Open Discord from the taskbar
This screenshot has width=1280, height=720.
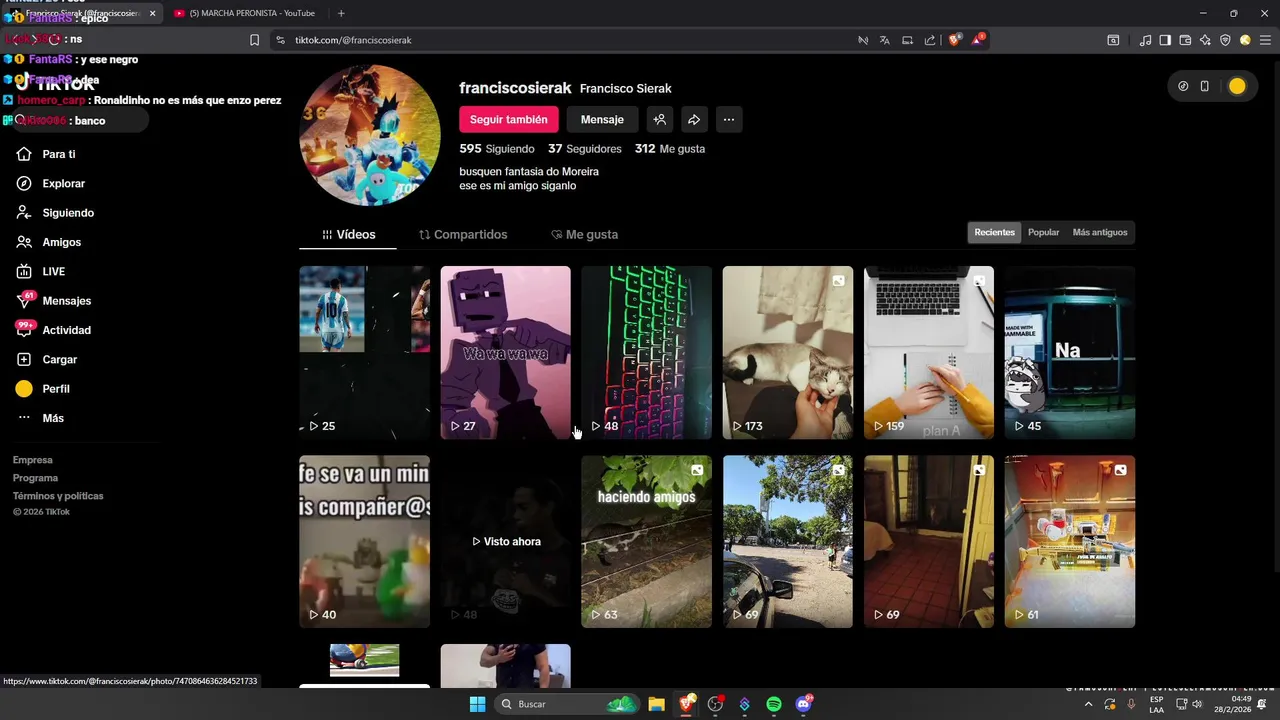(803, 704)
